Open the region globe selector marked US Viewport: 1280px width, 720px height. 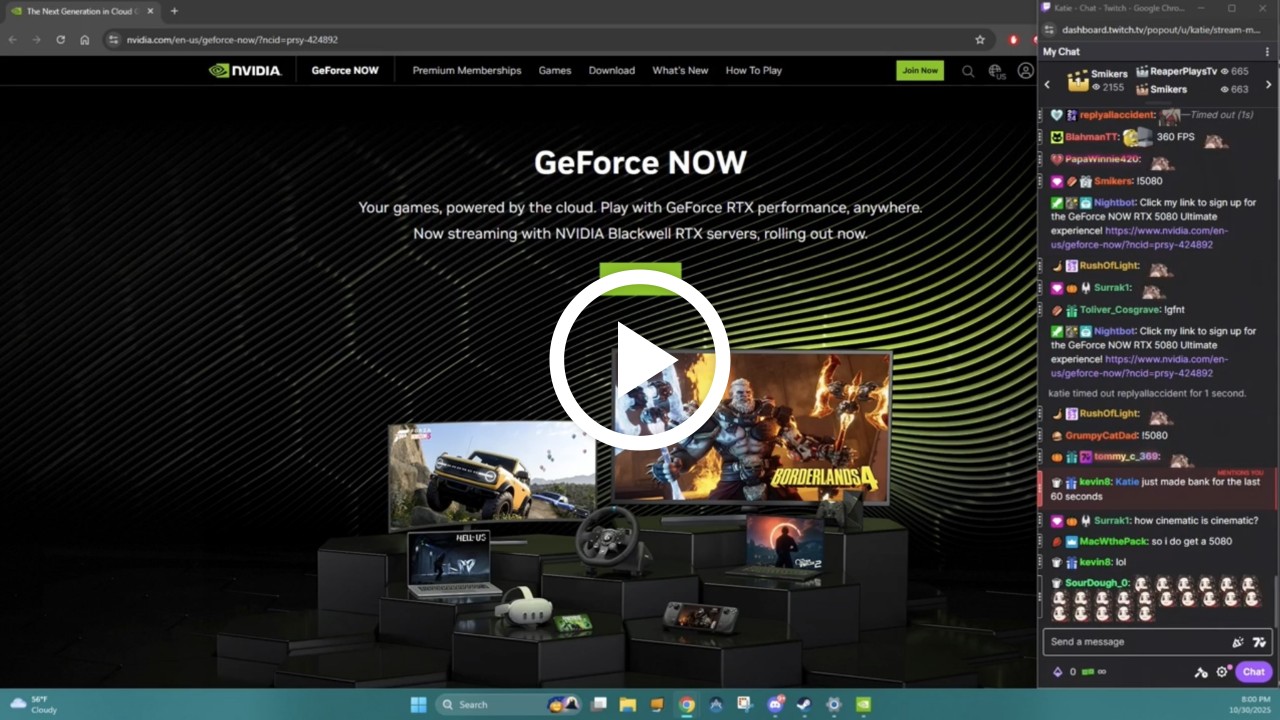point(996,71)
